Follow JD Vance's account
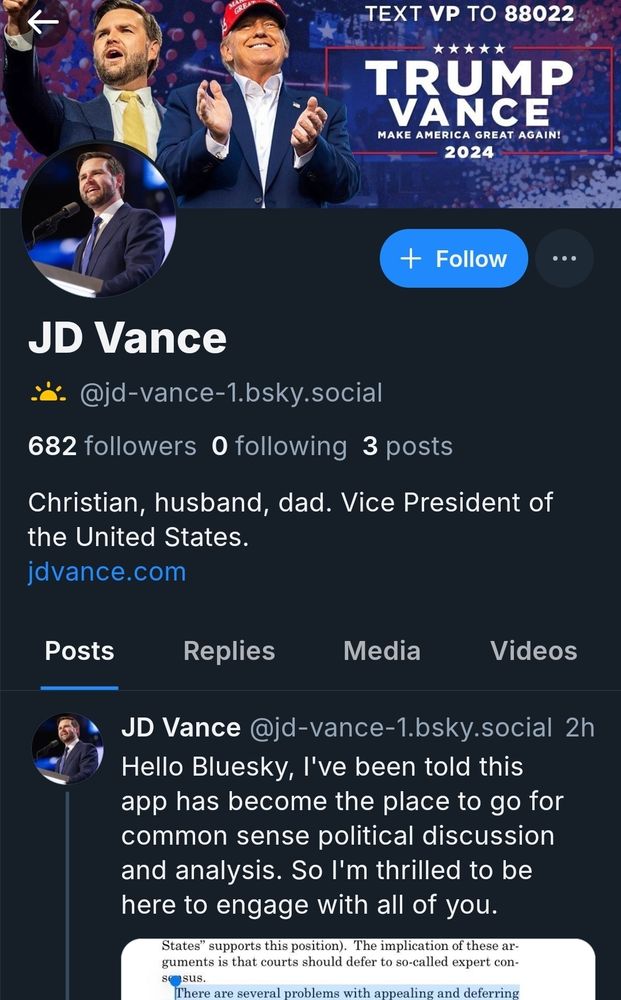Screen dimensions: 621x1000 pos(453,258)
